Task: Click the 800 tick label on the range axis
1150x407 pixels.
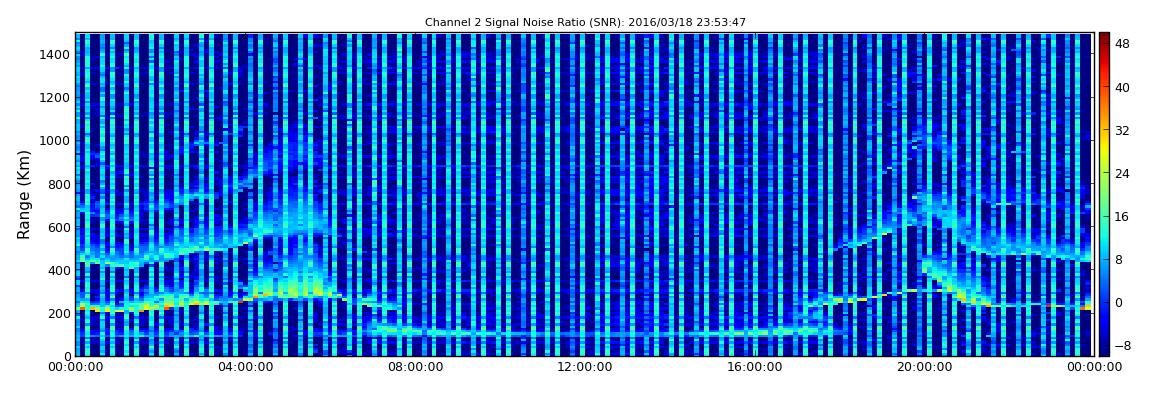Action: (59, 184)
